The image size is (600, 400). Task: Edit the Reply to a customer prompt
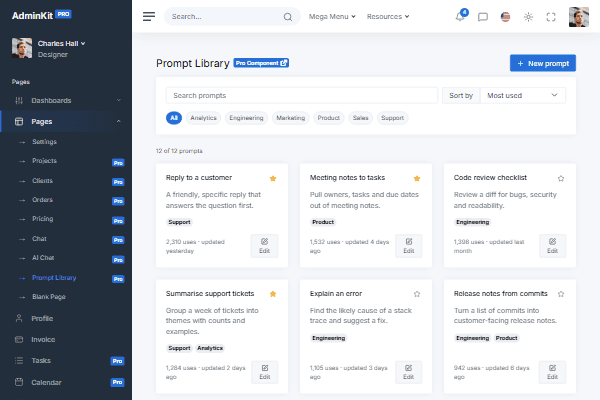pyautogui.click(x=264, y=246)
